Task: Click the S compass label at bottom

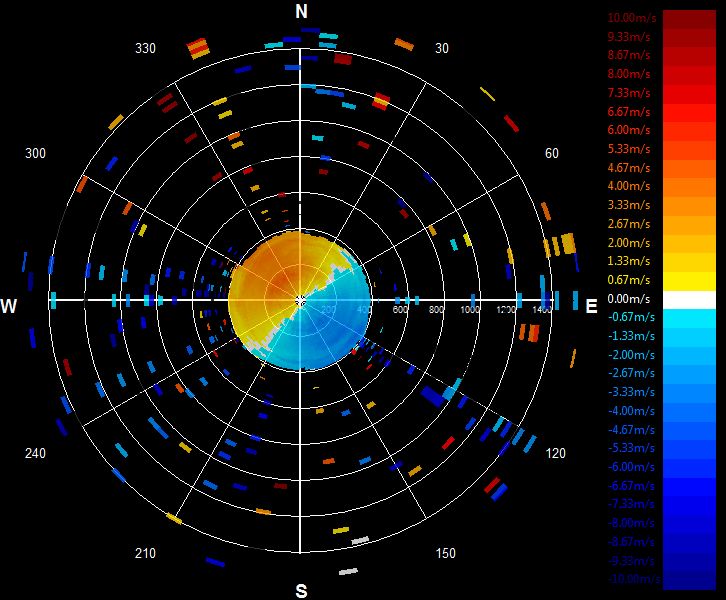Action: pos(301,591)
